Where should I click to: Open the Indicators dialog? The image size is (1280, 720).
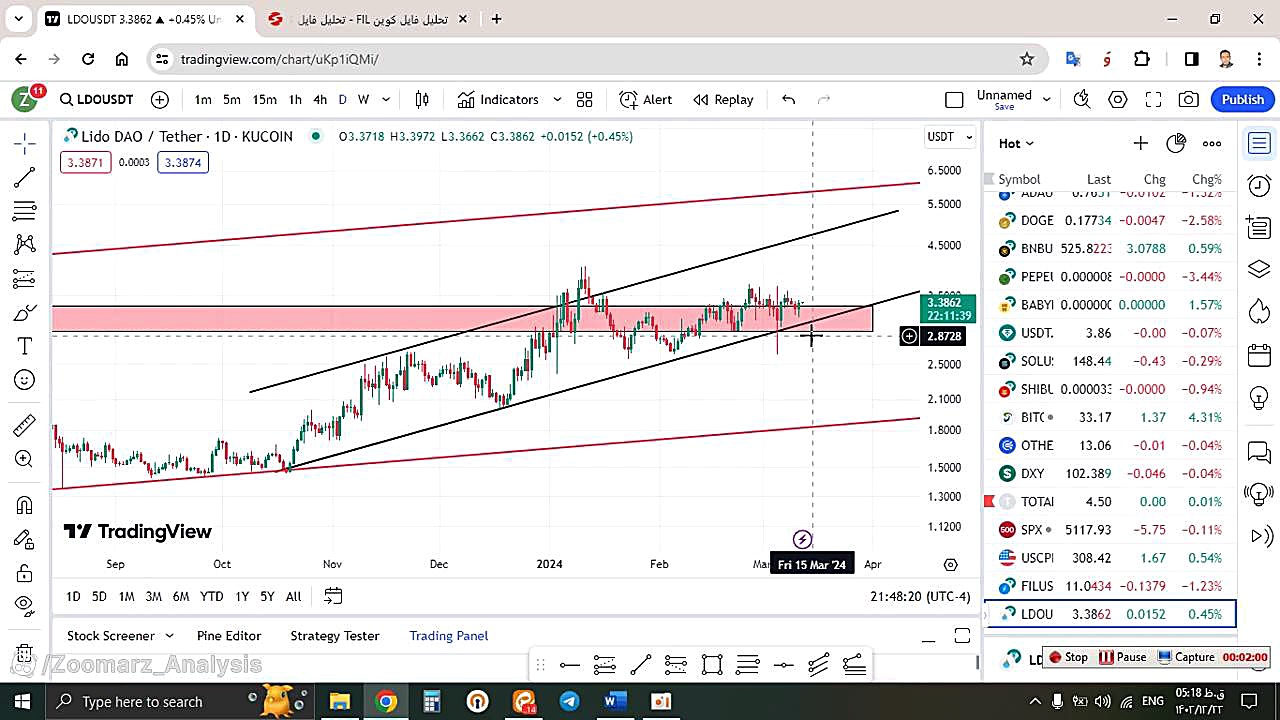point(498,99)
